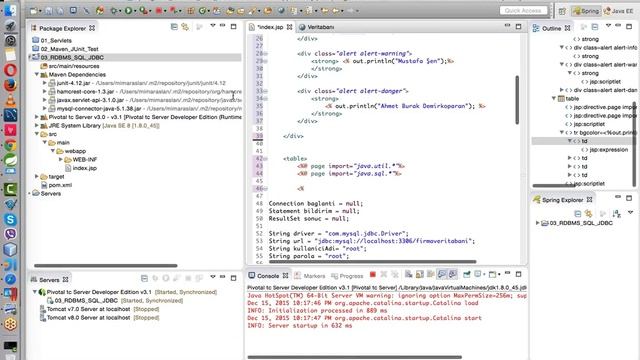Click Collapse All in Spring Explorer
The image size is (640, 360).
(578, 213)
